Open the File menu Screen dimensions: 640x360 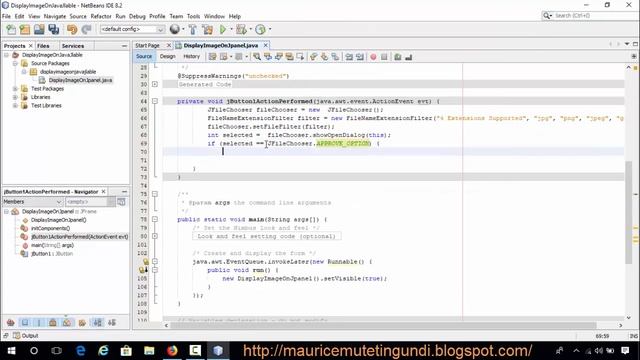point(6,16)
